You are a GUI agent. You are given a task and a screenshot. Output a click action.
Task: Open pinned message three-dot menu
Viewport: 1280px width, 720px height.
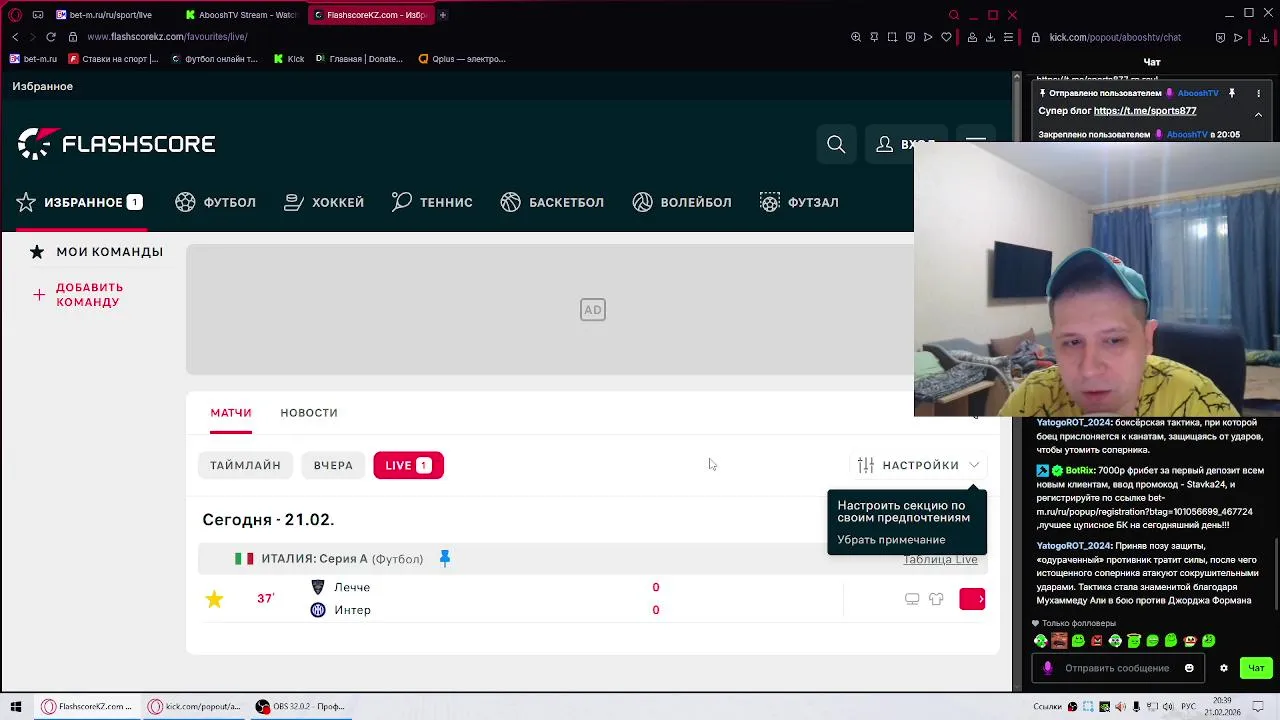click(1258, 93)
